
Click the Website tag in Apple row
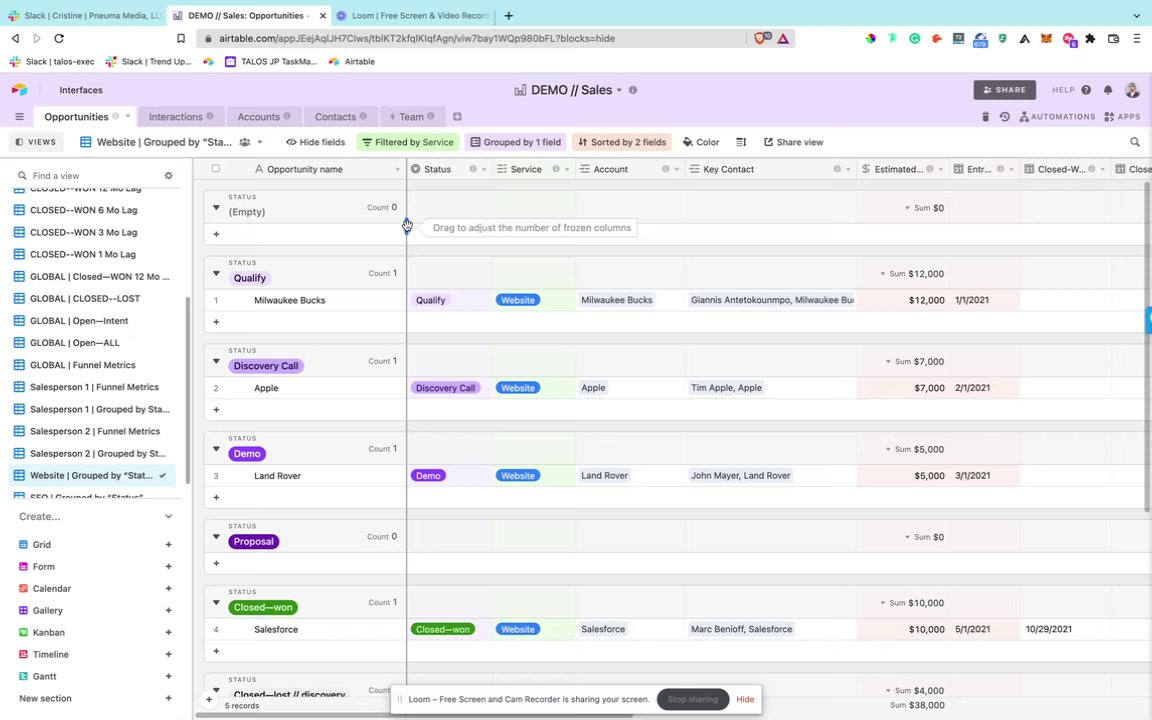(517, 388)
